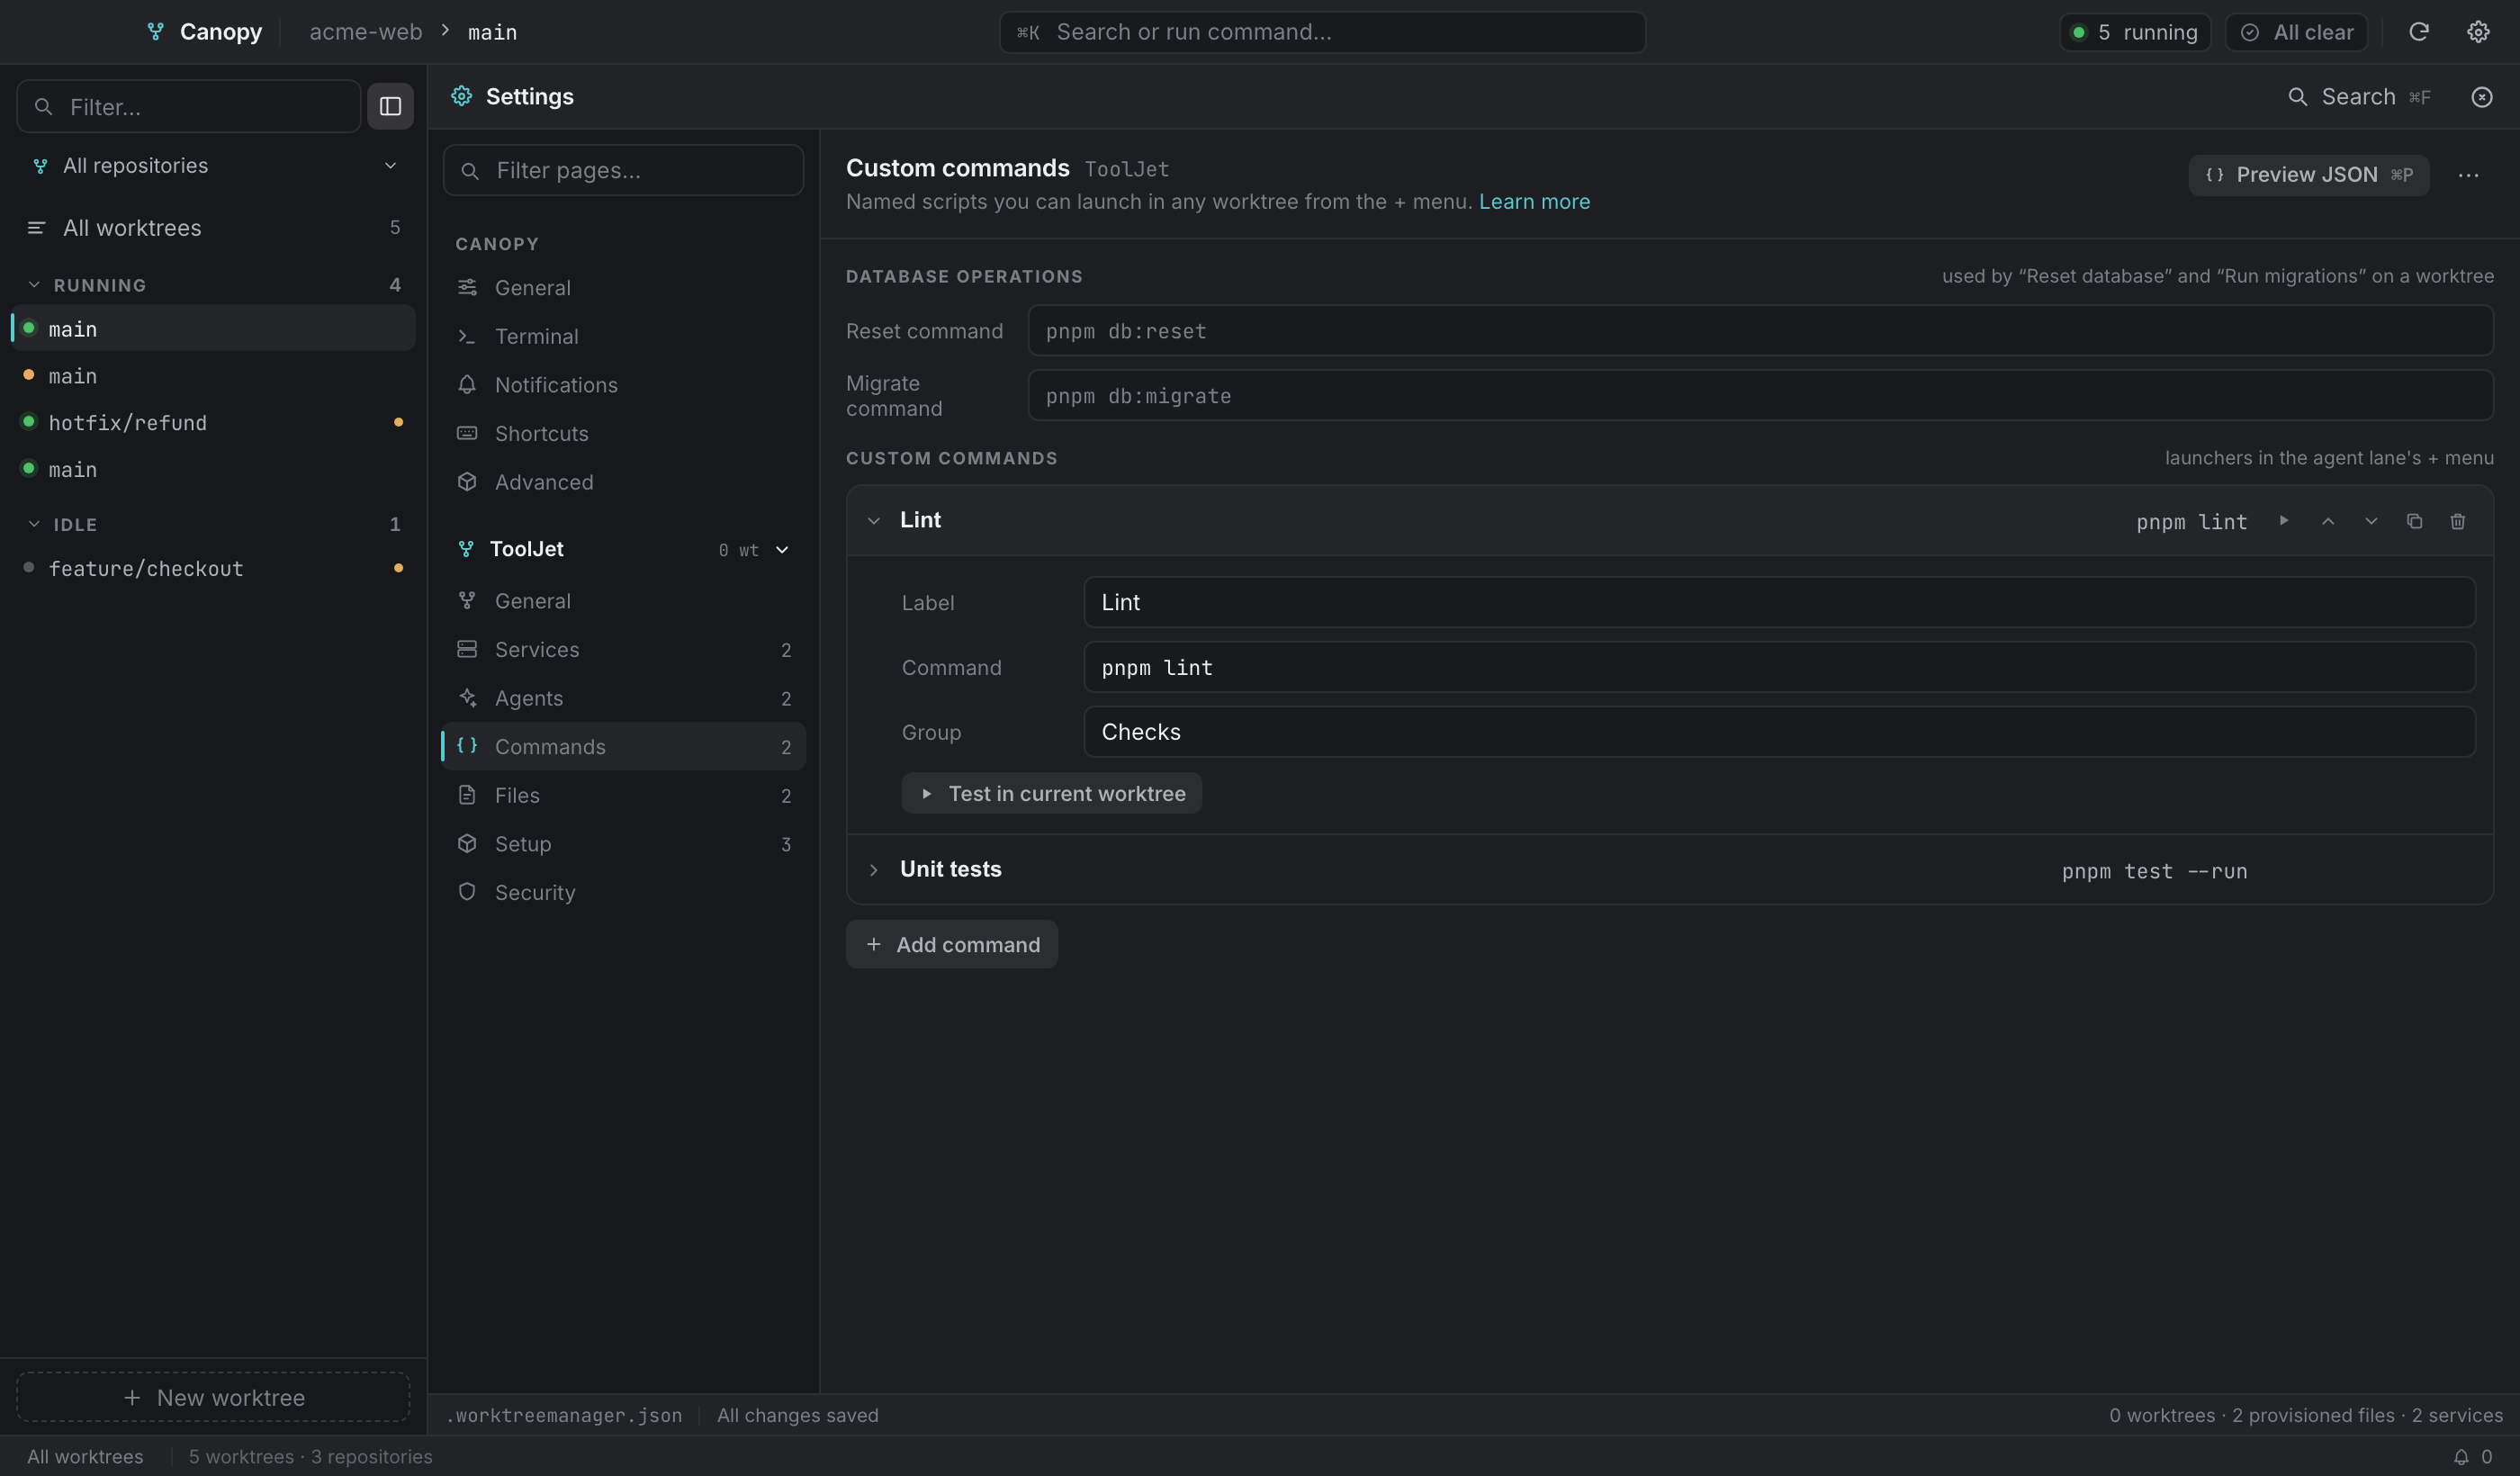
Task: Focus Search or run command bar
Action: coord(1322,32)
